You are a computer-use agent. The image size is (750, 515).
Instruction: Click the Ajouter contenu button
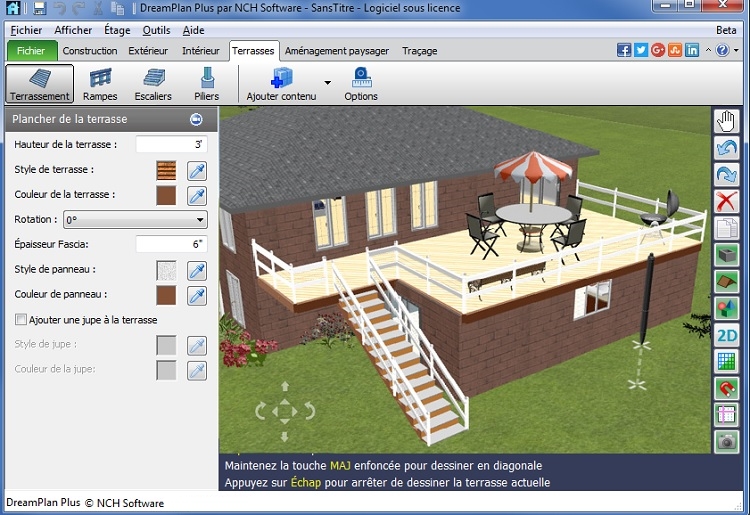pyautogui.click(x=281, y=84)
